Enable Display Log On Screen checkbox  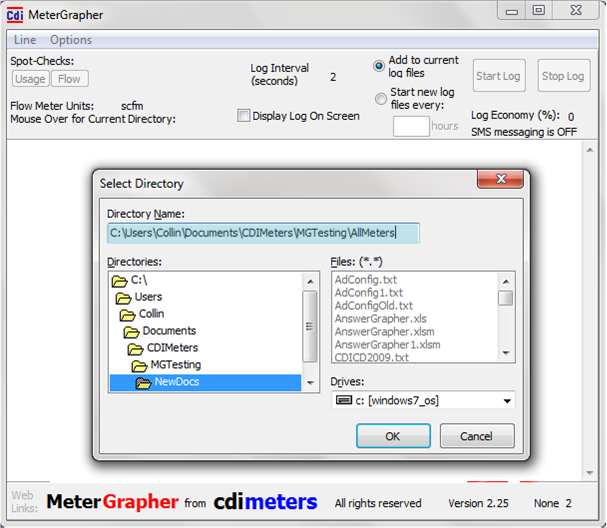tap(243, 115)
